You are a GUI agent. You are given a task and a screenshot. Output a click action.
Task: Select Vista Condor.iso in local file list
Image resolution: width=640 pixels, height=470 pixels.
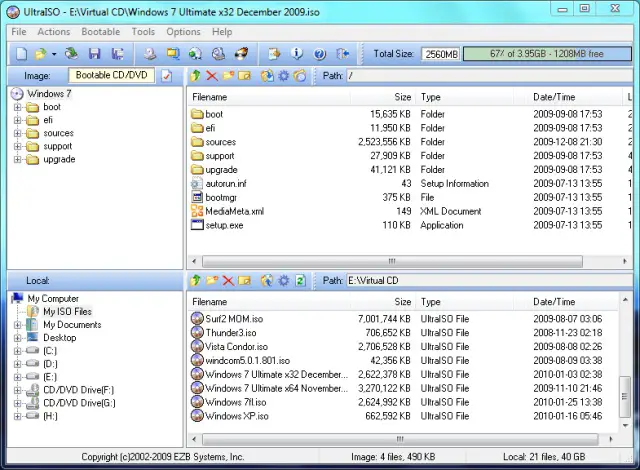[x=236, y=347]
